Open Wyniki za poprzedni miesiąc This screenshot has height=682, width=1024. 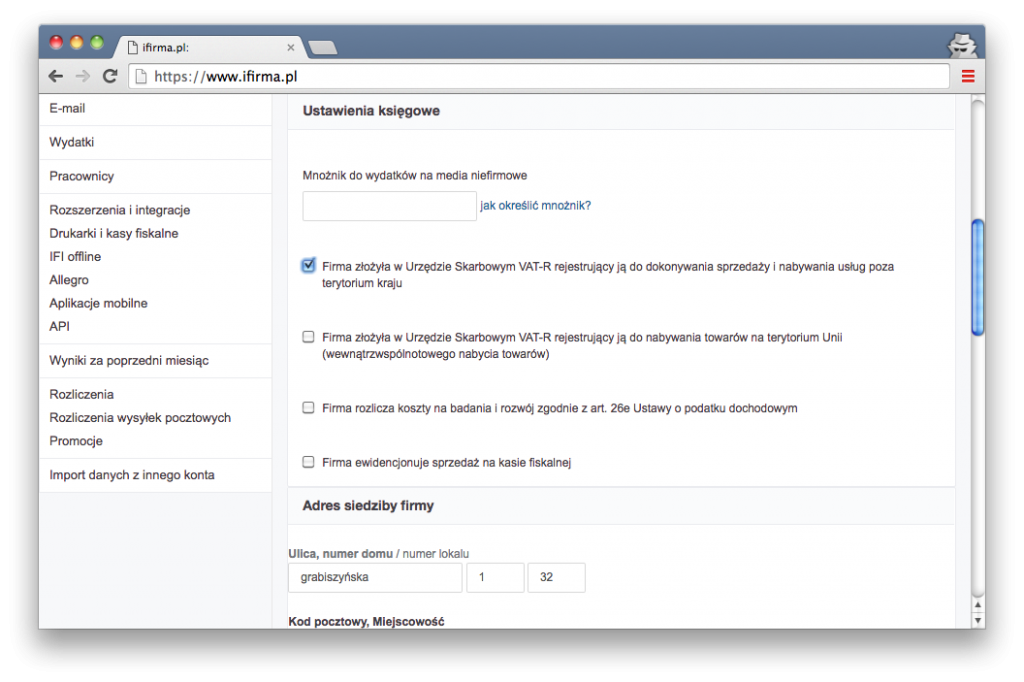pos(129,361)
